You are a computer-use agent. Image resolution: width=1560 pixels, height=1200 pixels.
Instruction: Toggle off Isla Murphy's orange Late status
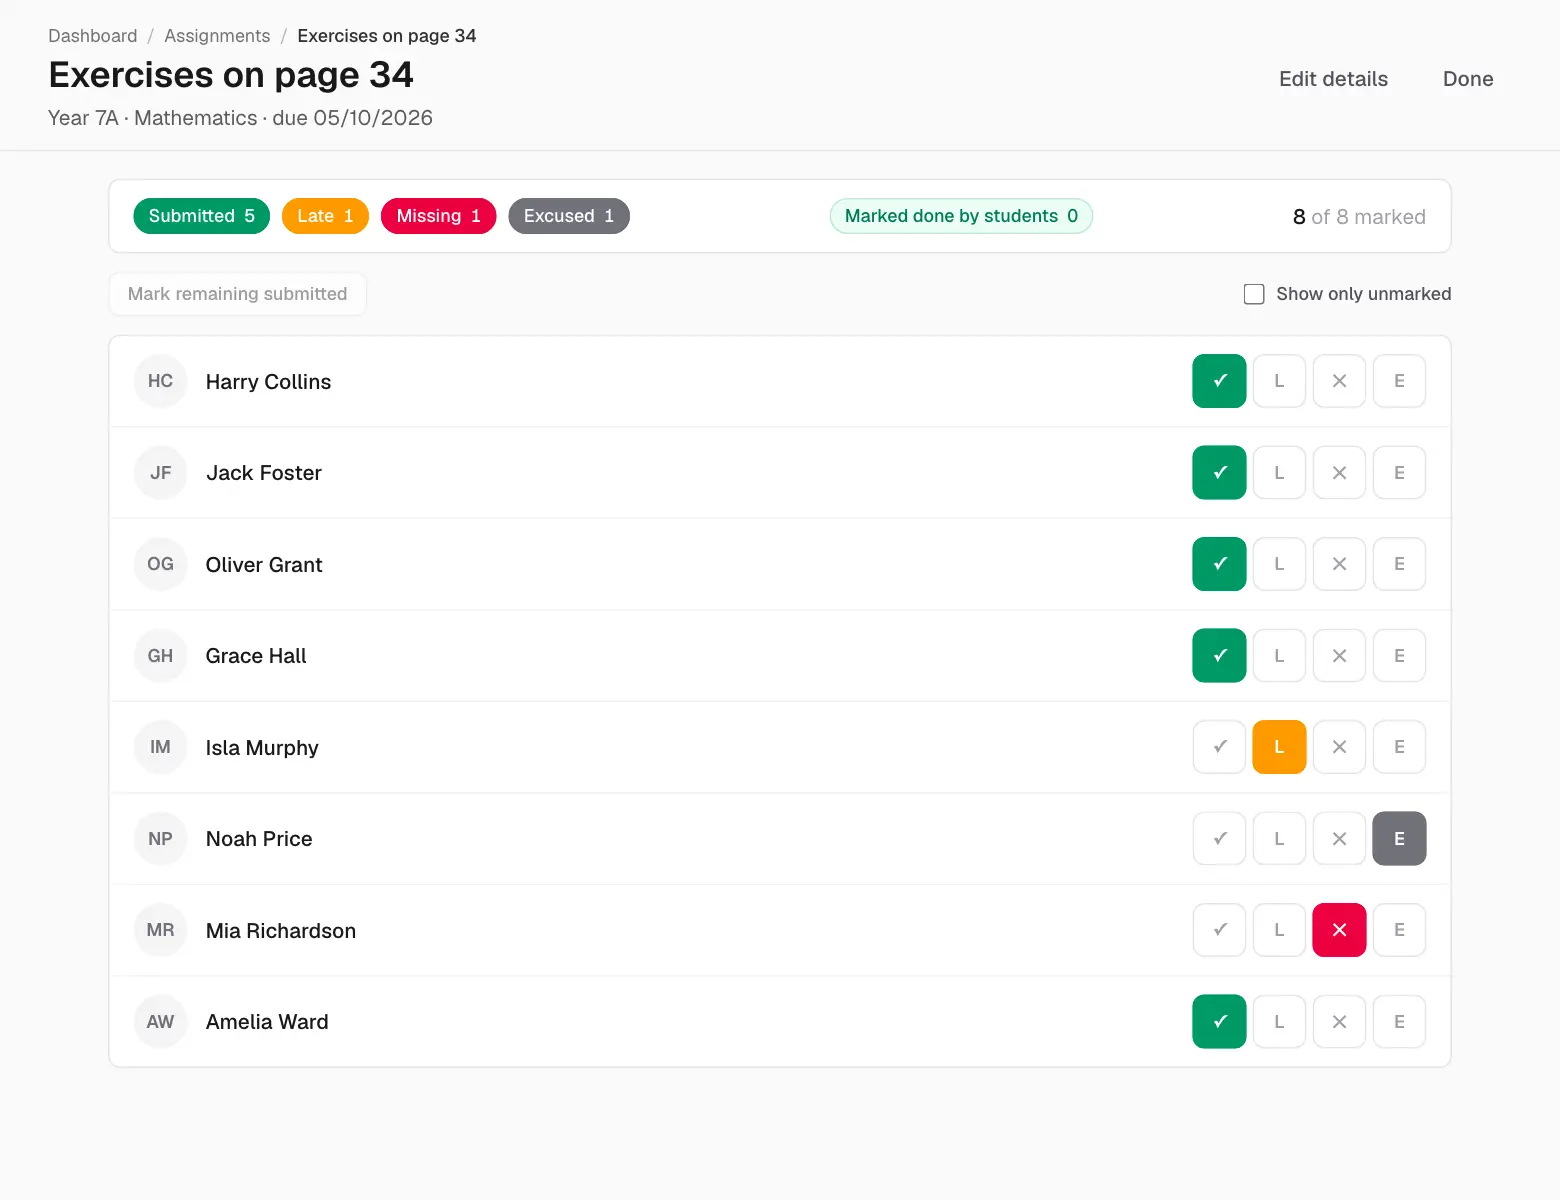(1279, 747)
